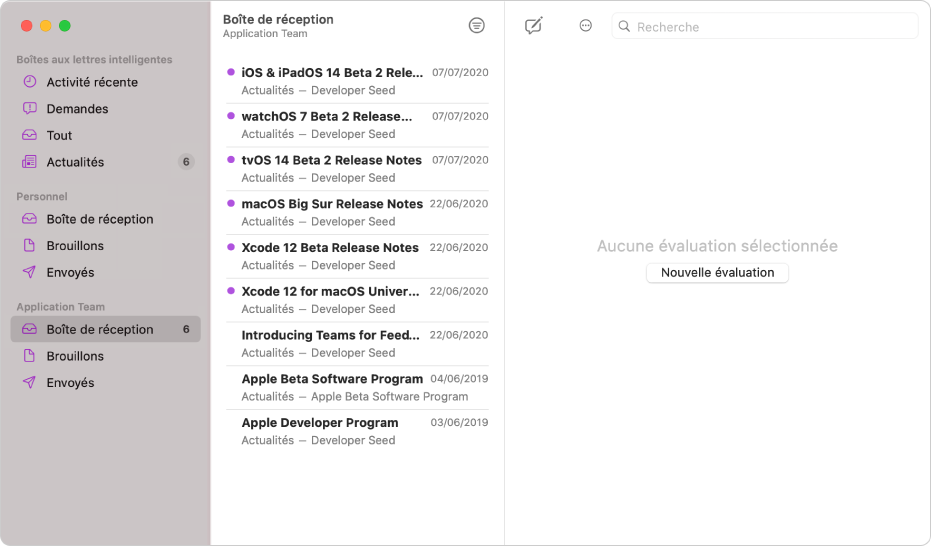Open watchOS 7 Beta 2 Release message
The width and height of the screenshot is (931, 548).
click(357, 125)
